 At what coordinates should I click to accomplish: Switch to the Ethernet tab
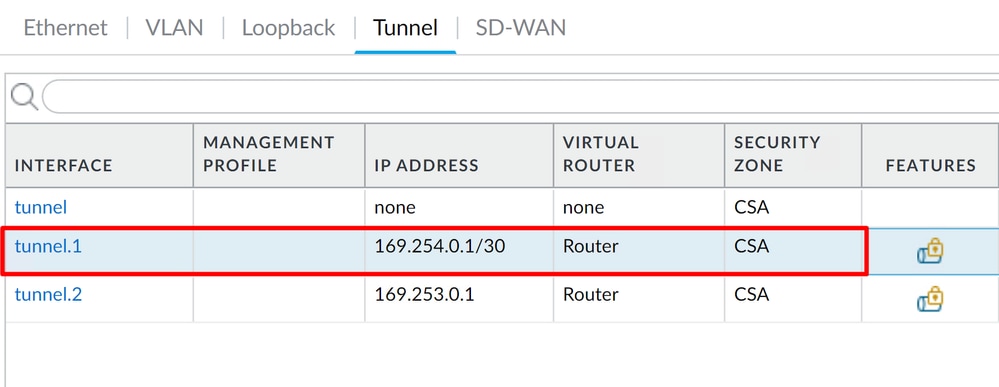coord(66,28)
